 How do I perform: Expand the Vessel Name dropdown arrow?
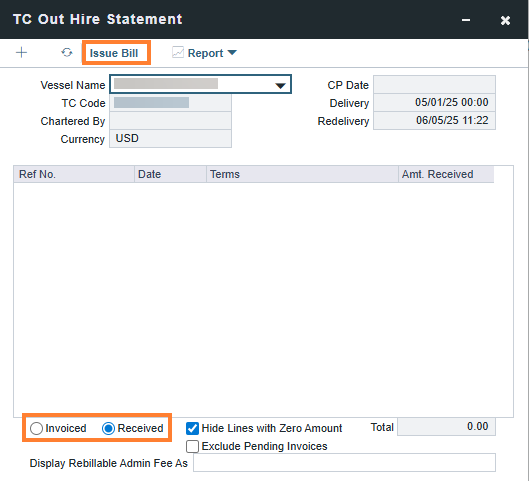pos(280,85)
